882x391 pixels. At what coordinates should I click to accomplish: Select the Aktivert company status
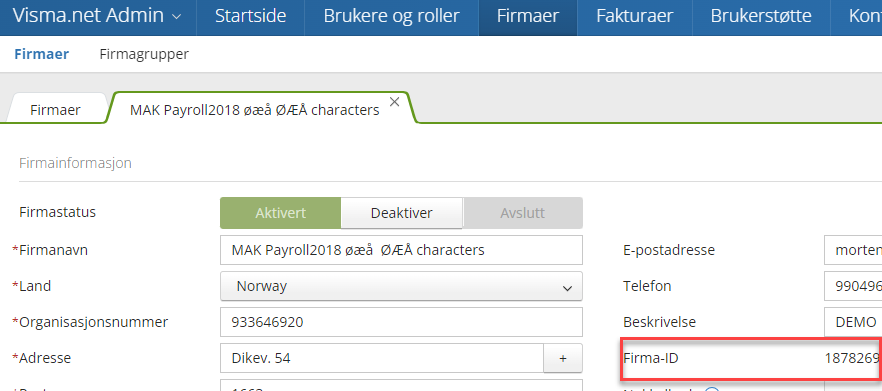281,213
